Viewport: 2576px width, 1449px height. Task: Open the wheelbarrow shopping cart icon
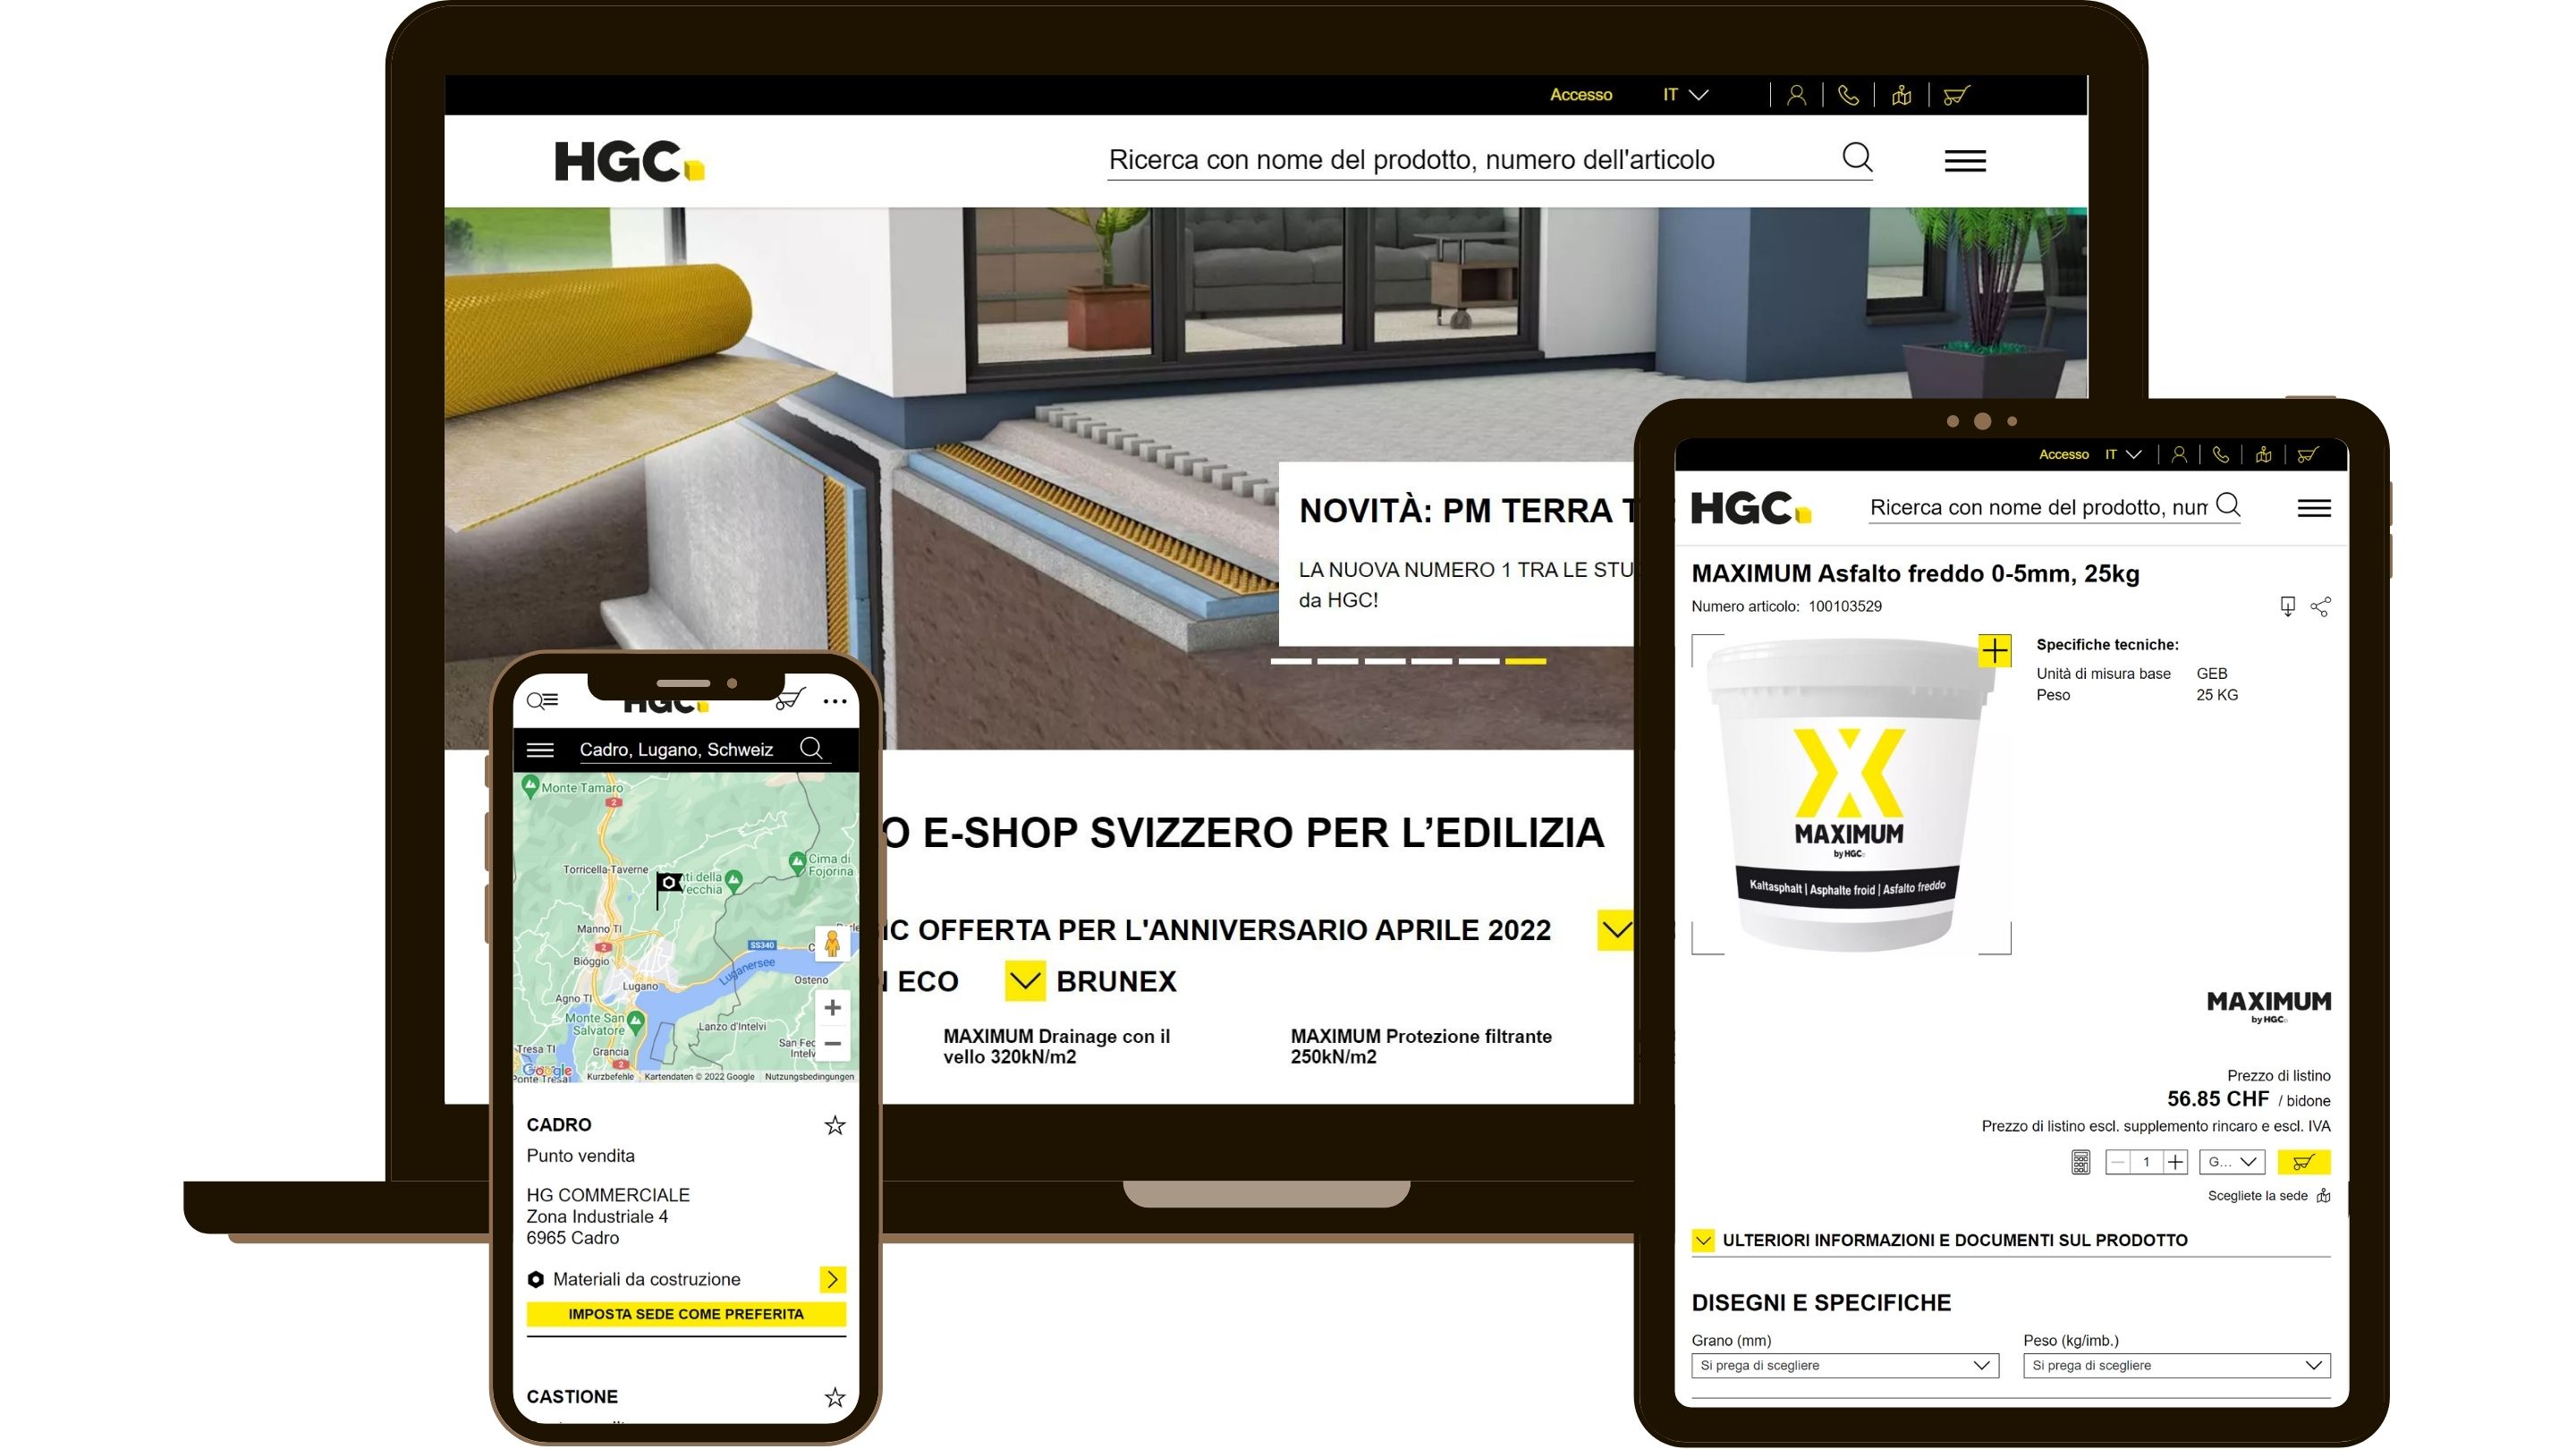click(x=1956, y=95)
